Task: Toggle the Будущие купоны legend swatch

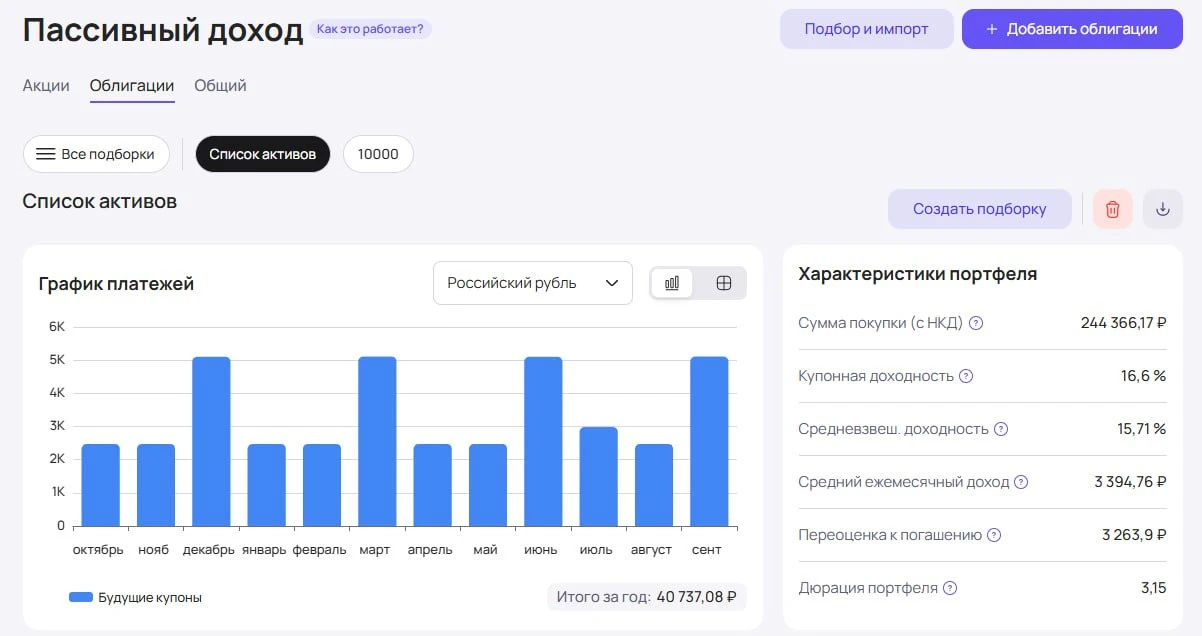Action: tap(80, 597)
